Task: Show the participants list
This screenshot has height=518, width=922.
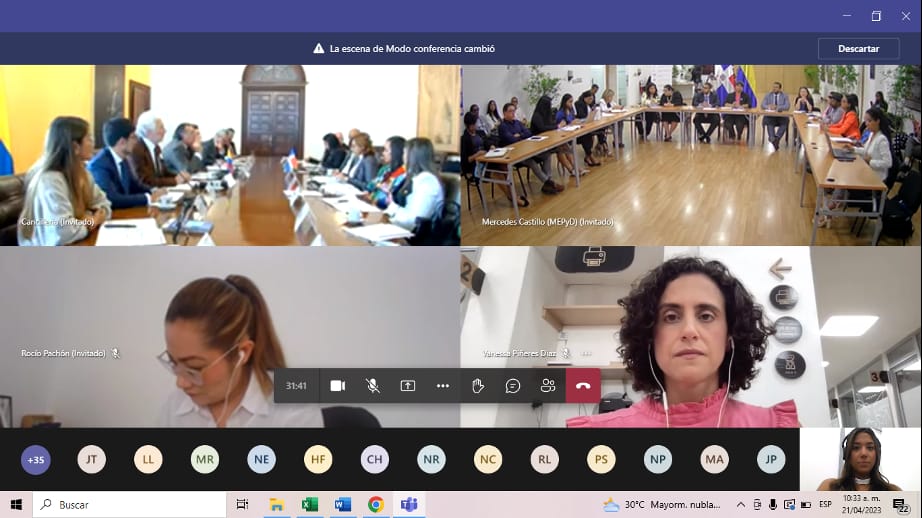Action: 548,386
